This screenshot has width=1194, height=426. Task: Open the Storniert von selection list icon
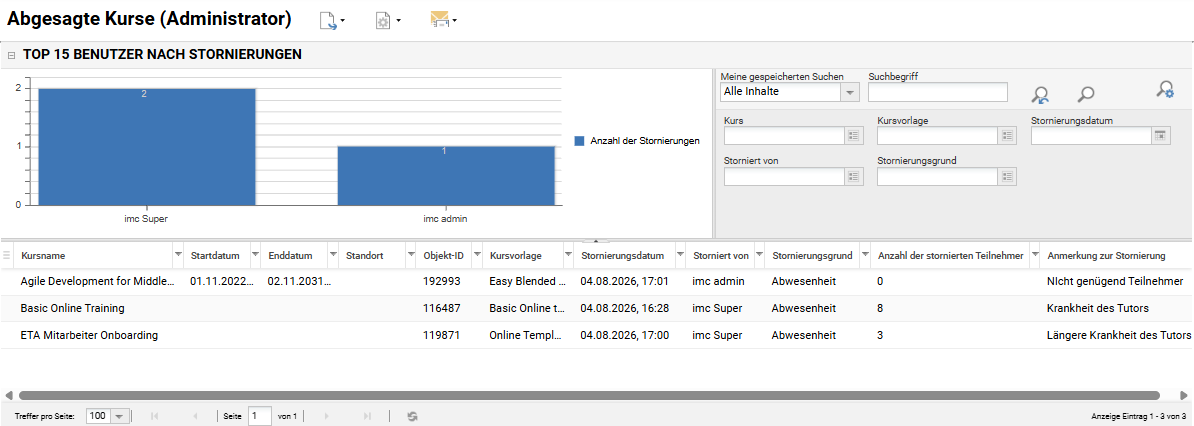854,177
